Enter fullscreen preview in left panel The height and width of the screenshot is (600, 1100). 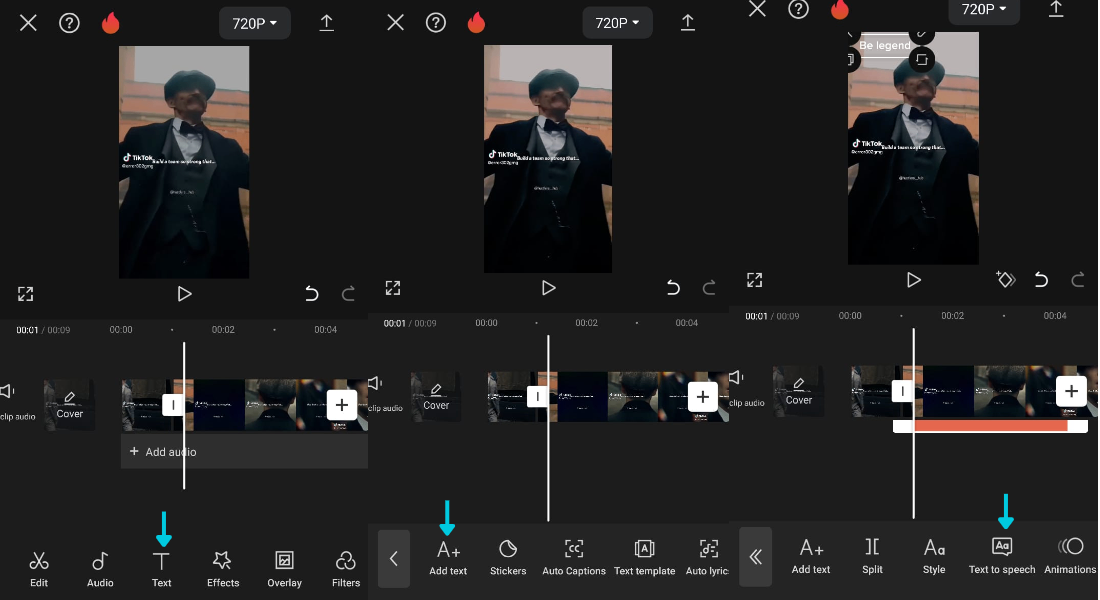pyautogui.click(x=25, y=293)
